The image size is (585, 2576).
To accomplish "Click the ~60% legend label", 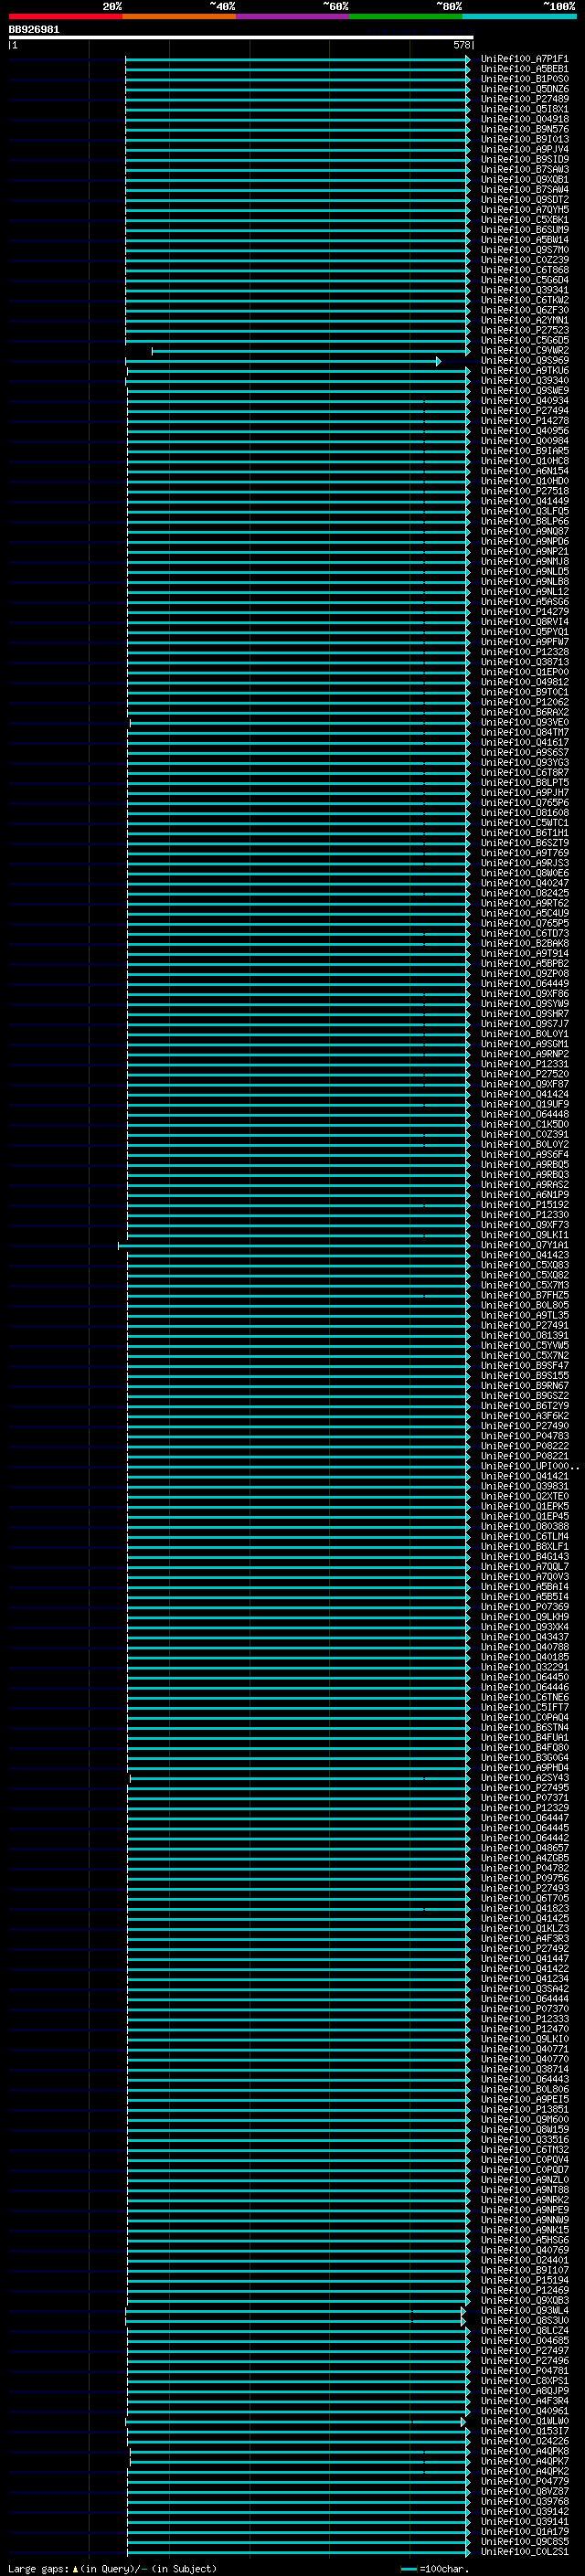I will pyautogui.click(x=336, y=6).
